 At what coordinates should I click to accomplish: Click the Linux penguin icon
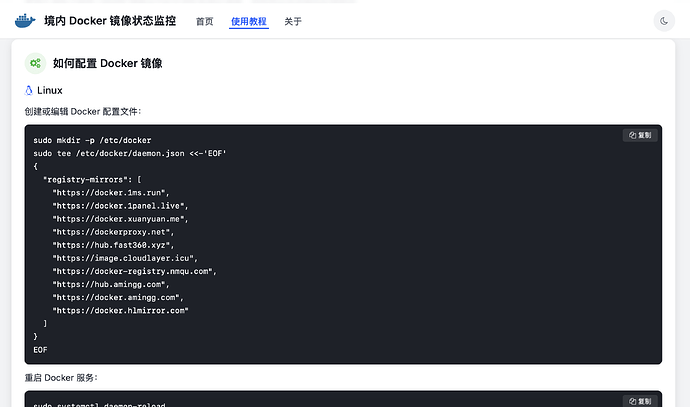(29, 90)
